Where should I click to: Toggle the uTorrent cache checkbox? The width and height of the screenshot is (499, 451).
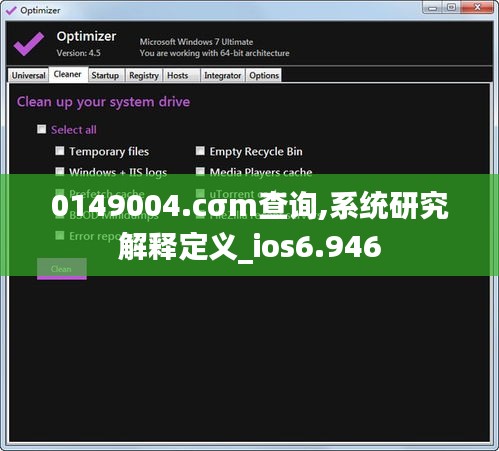pyautogui.click(x=200, y=193)
